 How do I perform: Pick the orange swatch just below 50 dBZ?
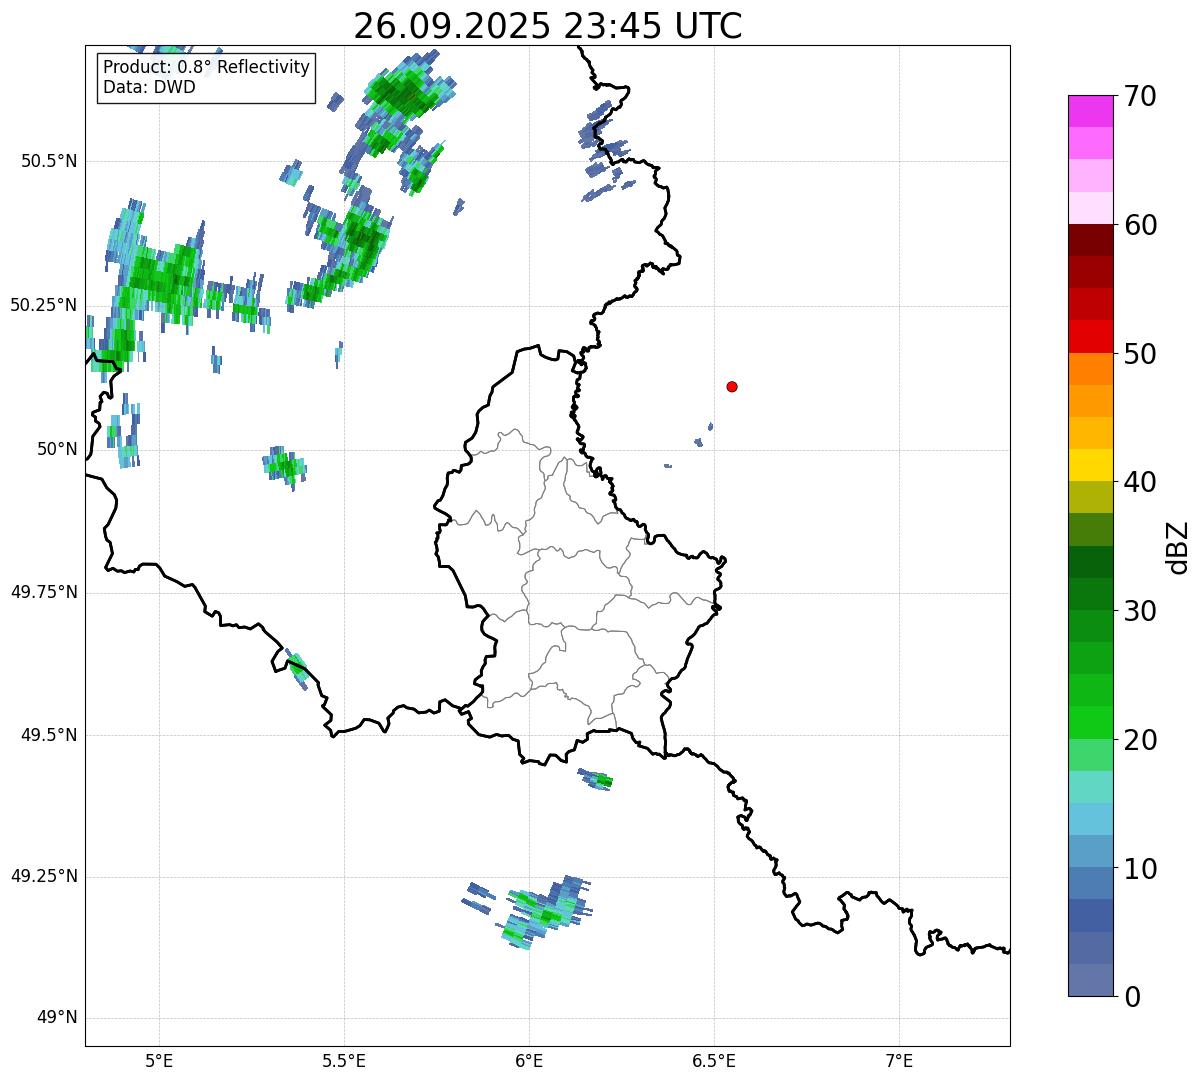pos(1089,369)
